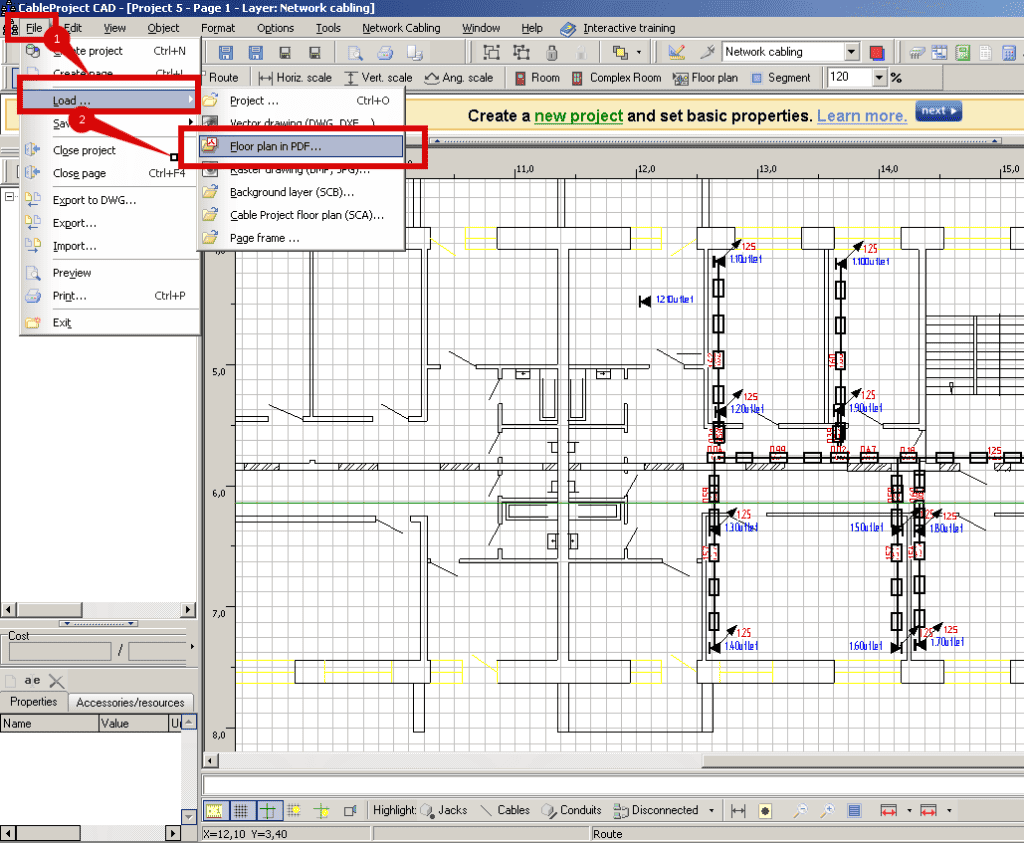1024x843 pixels.
Task: Select the Room drawing tool
Action: pyautogui.click(x=537, y=78)
